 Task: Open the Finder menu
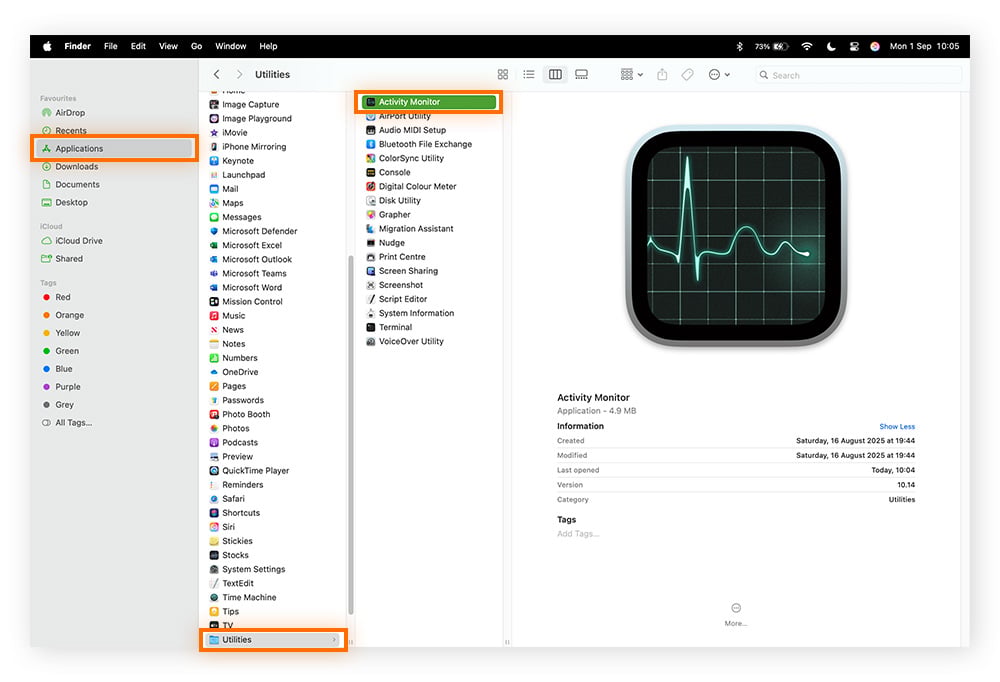pos(77,46)
